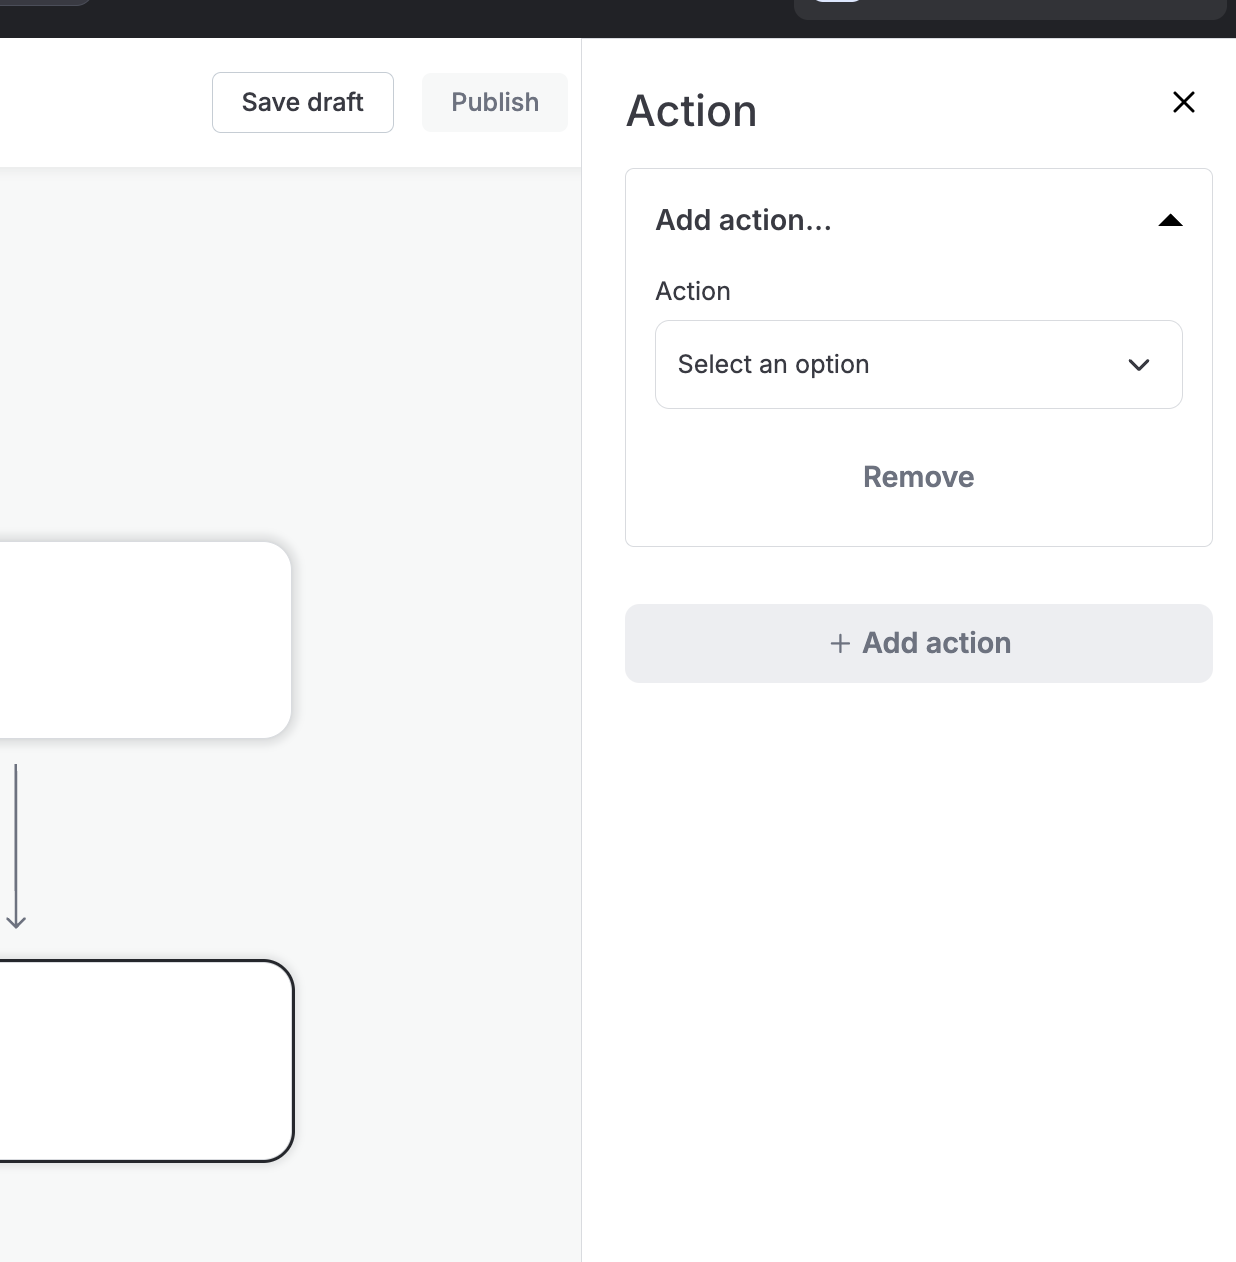Image resolution: width=1236 pixels, height=1262 pixels.
Task: Click the dark tab at top-left corner
Action: [x=45, y=2]
